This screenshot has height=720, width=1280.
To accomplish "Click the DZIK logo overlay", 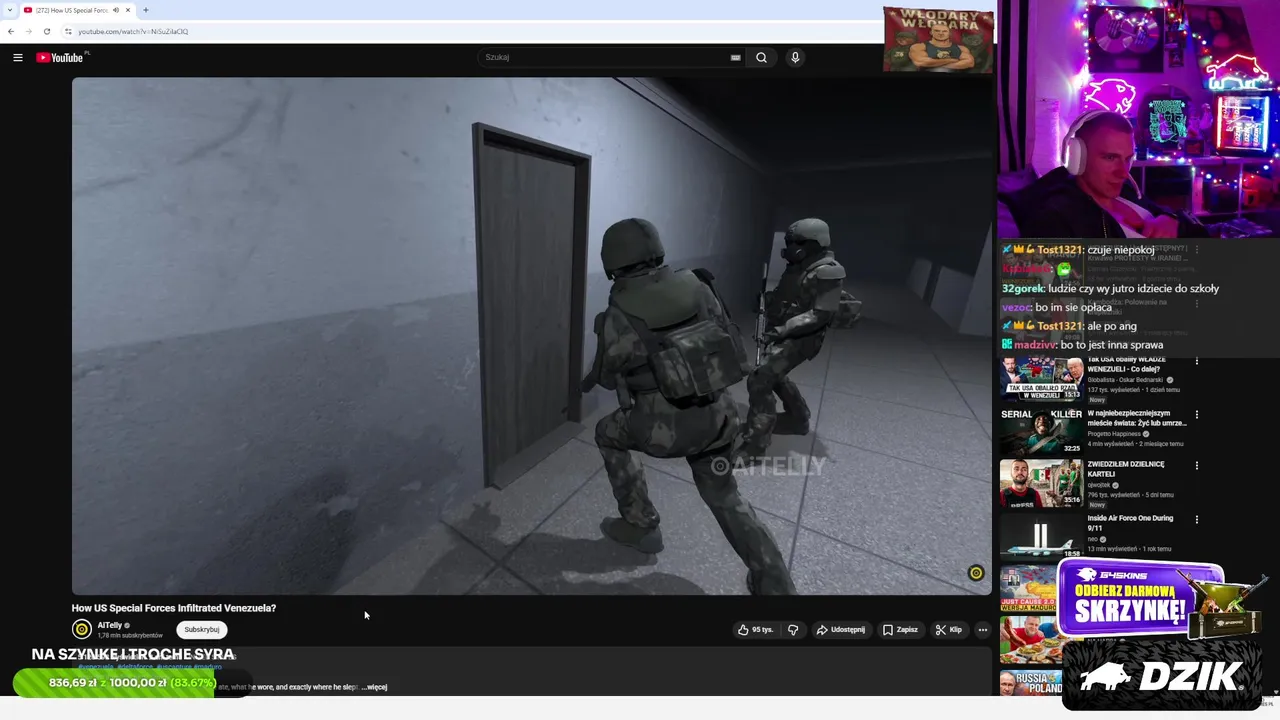I will point(1161,677).
